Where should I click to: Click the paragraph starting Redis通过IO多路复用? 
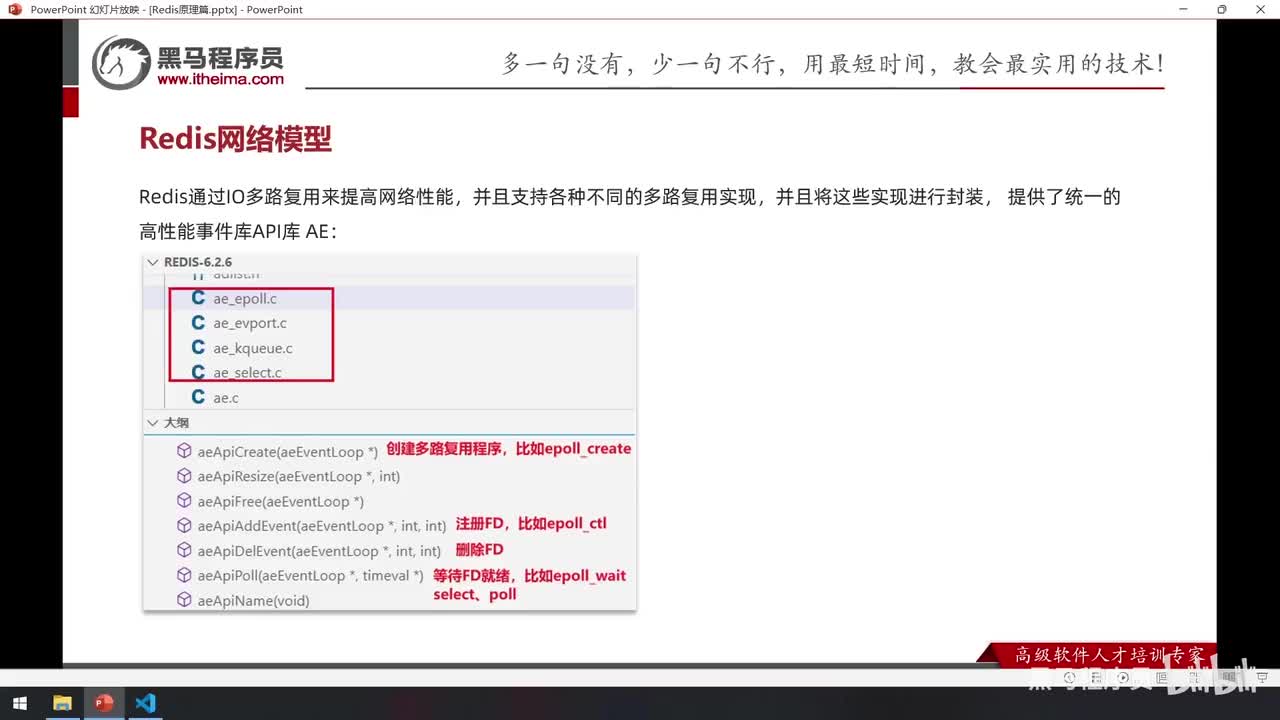point(630,197)
